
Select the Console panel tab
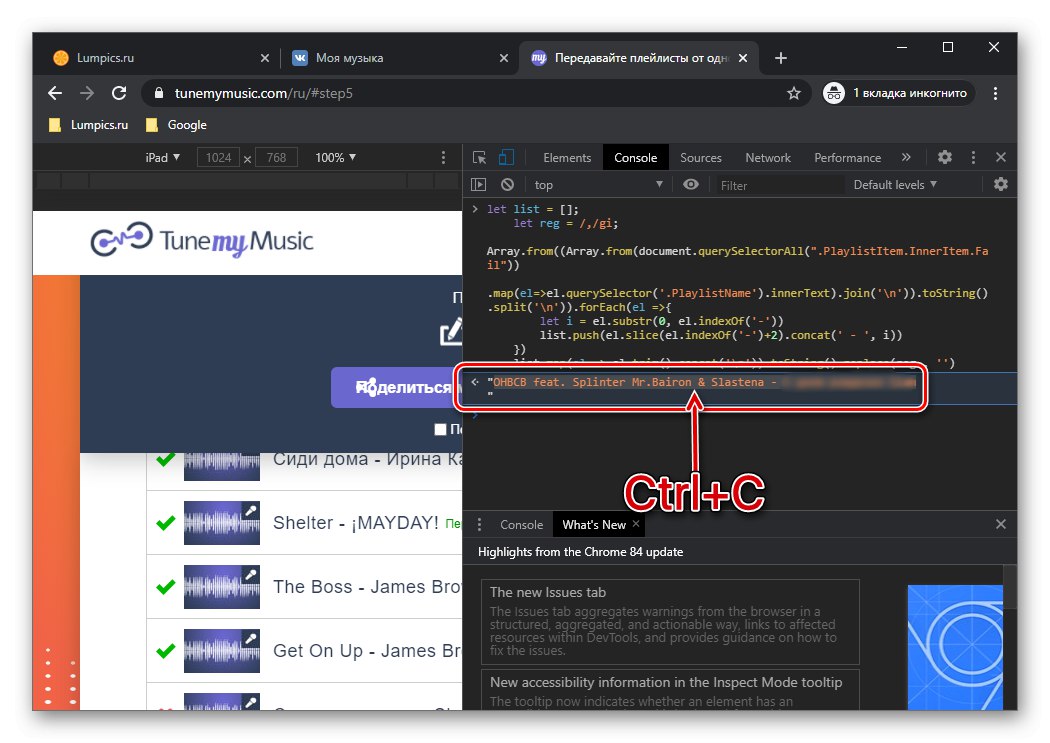(635, 157)
